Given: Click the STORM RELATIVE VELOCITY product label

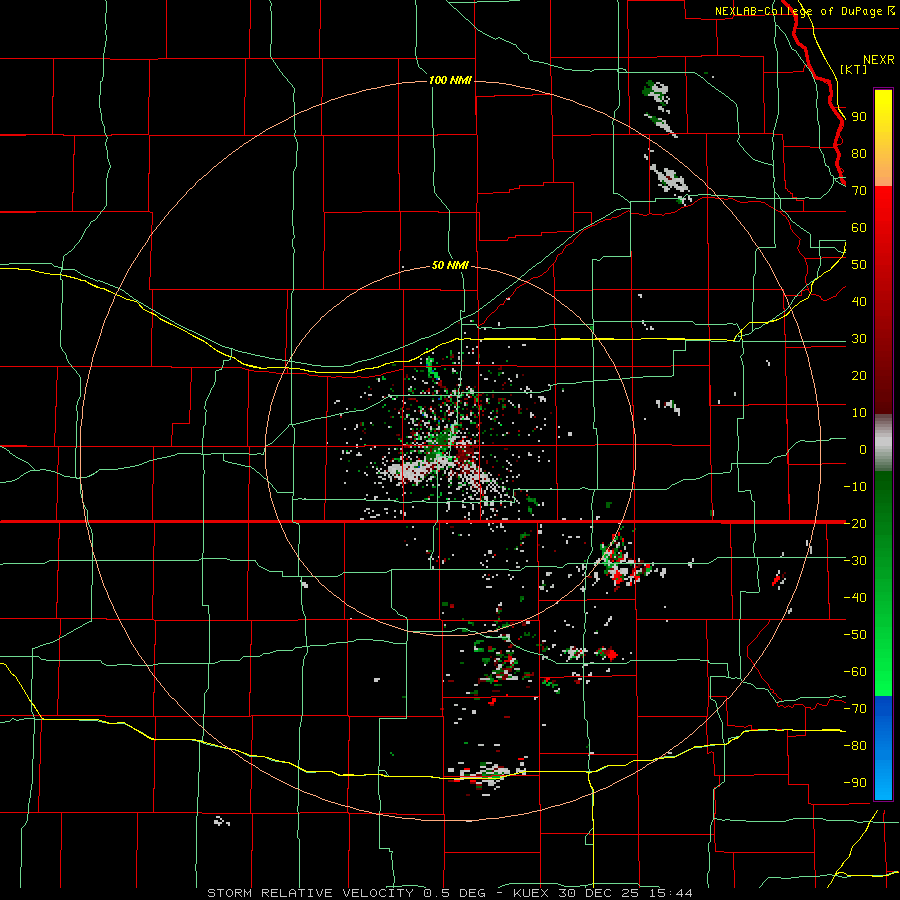Looking at the screenshot, I should (311, 893).
